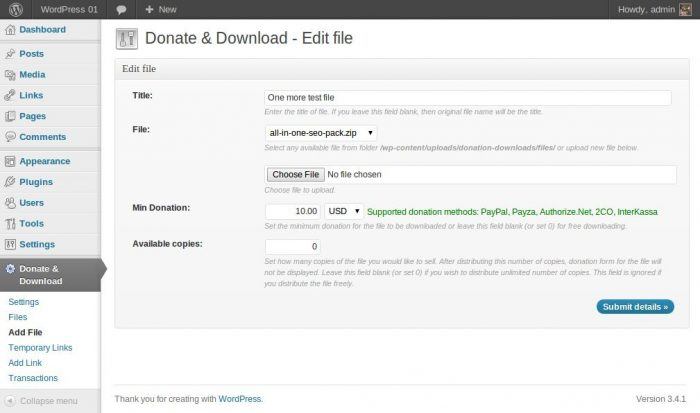
Task: Click the WordPress link in footer
Action: point(240,399)
